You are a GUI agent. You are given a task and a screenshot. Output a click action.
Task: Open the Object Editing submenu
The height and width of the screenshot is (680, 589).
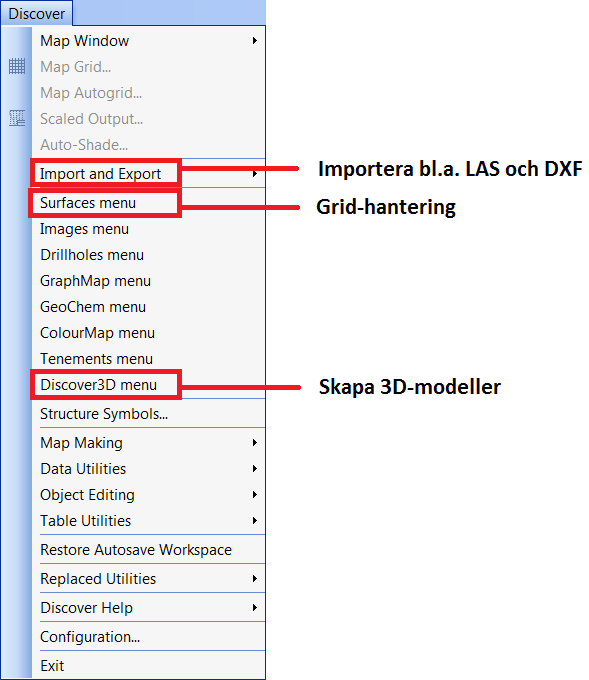click(x=148, y=495)
